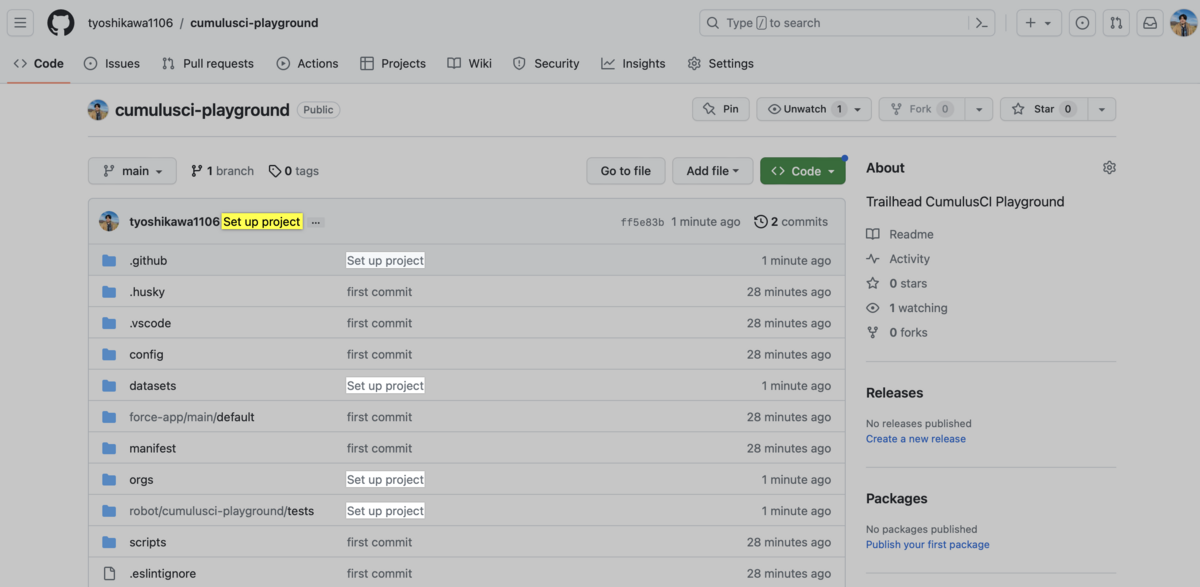Screen dimensions: 1200x587
Task: Click commit author avatar of tyoshikawa1106
Action: click(x=109, y=221)
